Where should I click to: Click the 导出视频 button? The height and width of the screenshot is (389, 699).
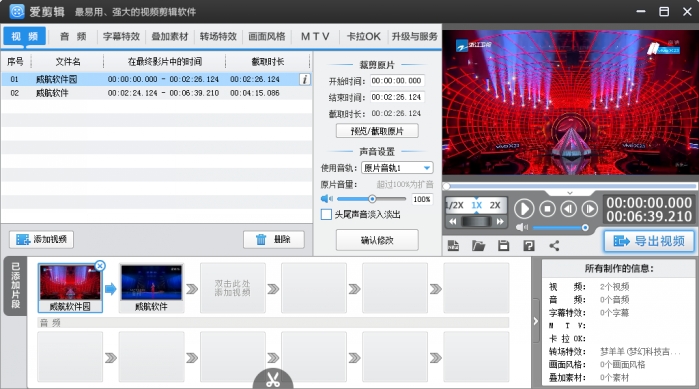[649, 241]
